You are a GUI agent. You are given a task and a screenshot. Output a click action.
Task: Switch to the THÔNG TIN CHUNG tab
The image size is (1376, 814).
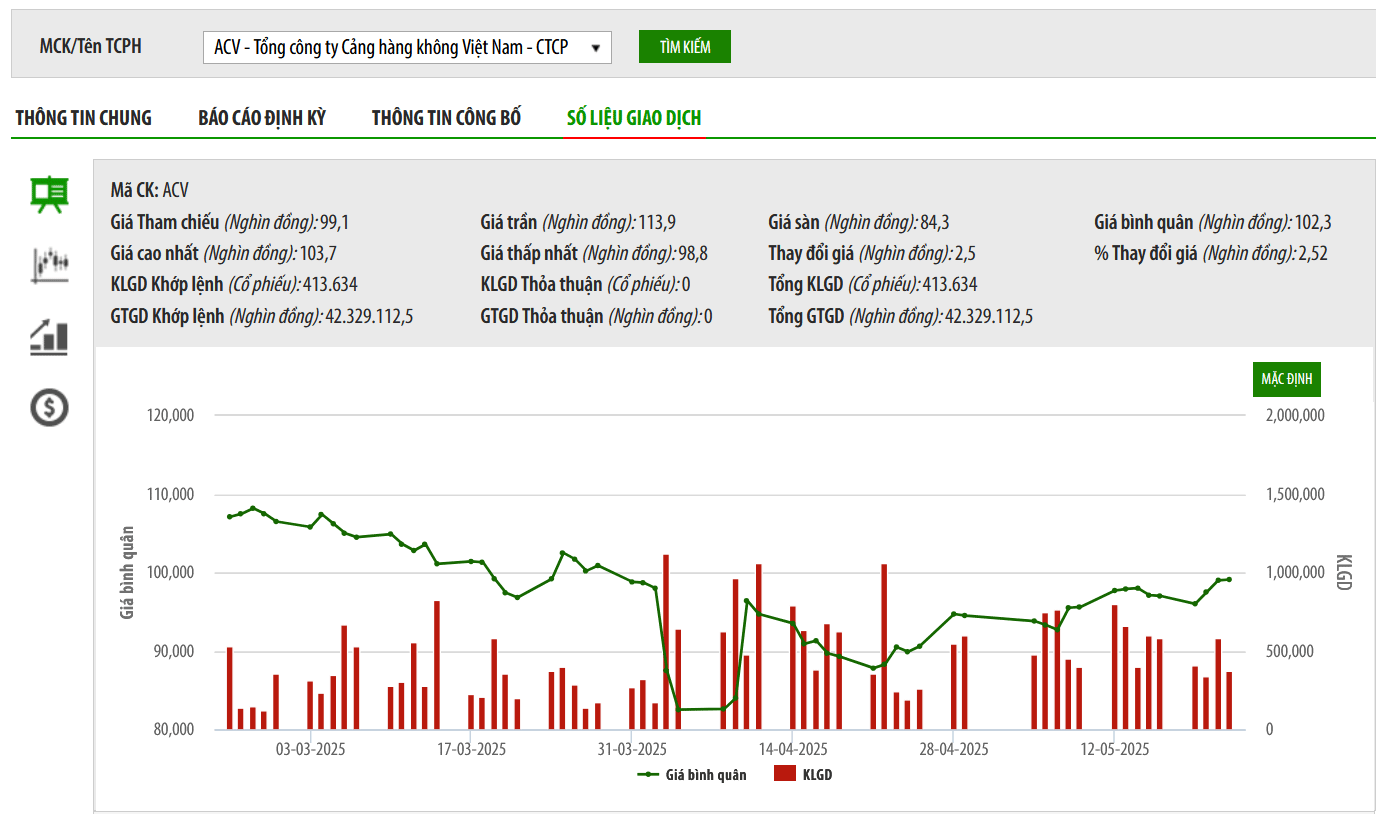(x=84, y=118)
